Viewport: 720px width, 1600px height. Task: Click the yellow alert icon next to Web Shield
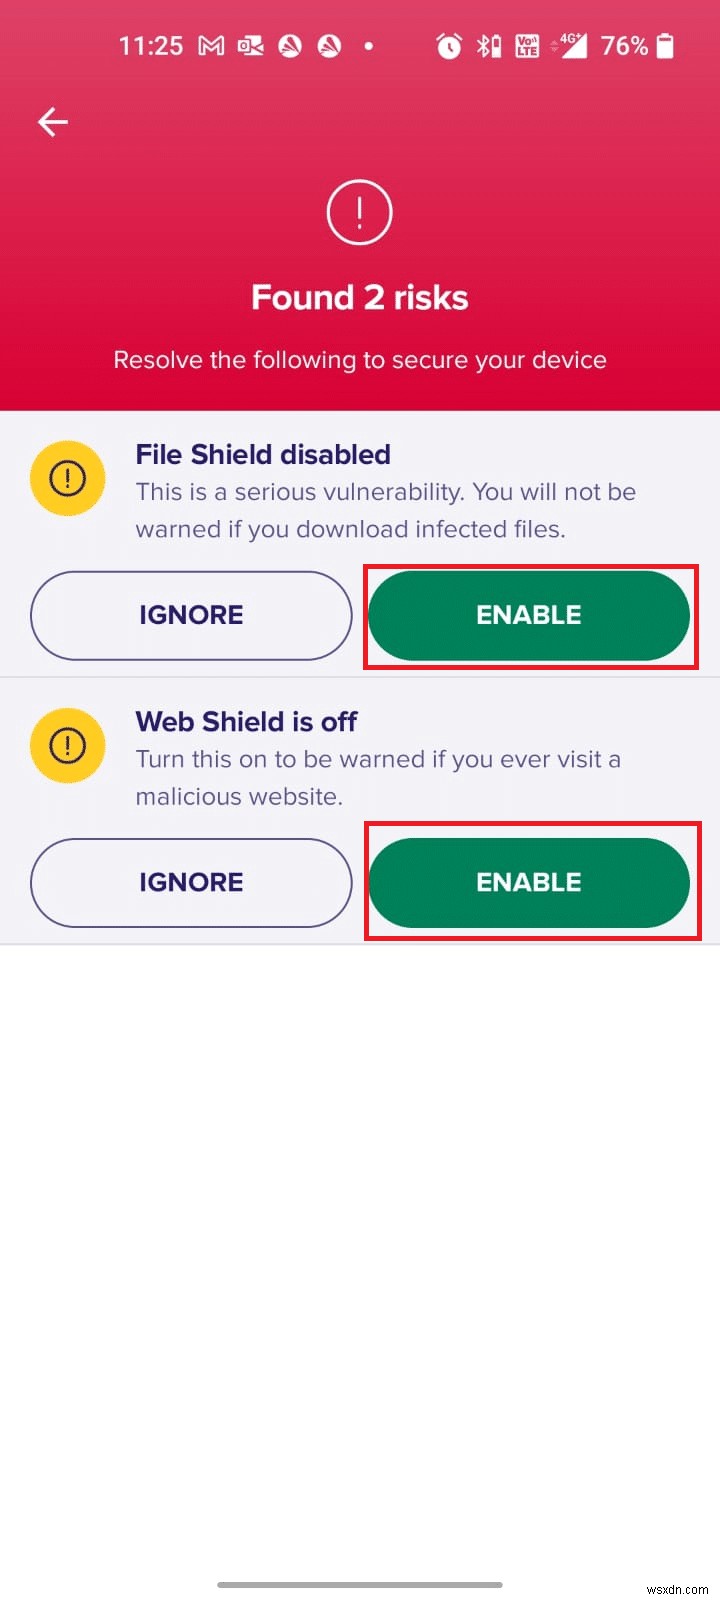point(67,744)
